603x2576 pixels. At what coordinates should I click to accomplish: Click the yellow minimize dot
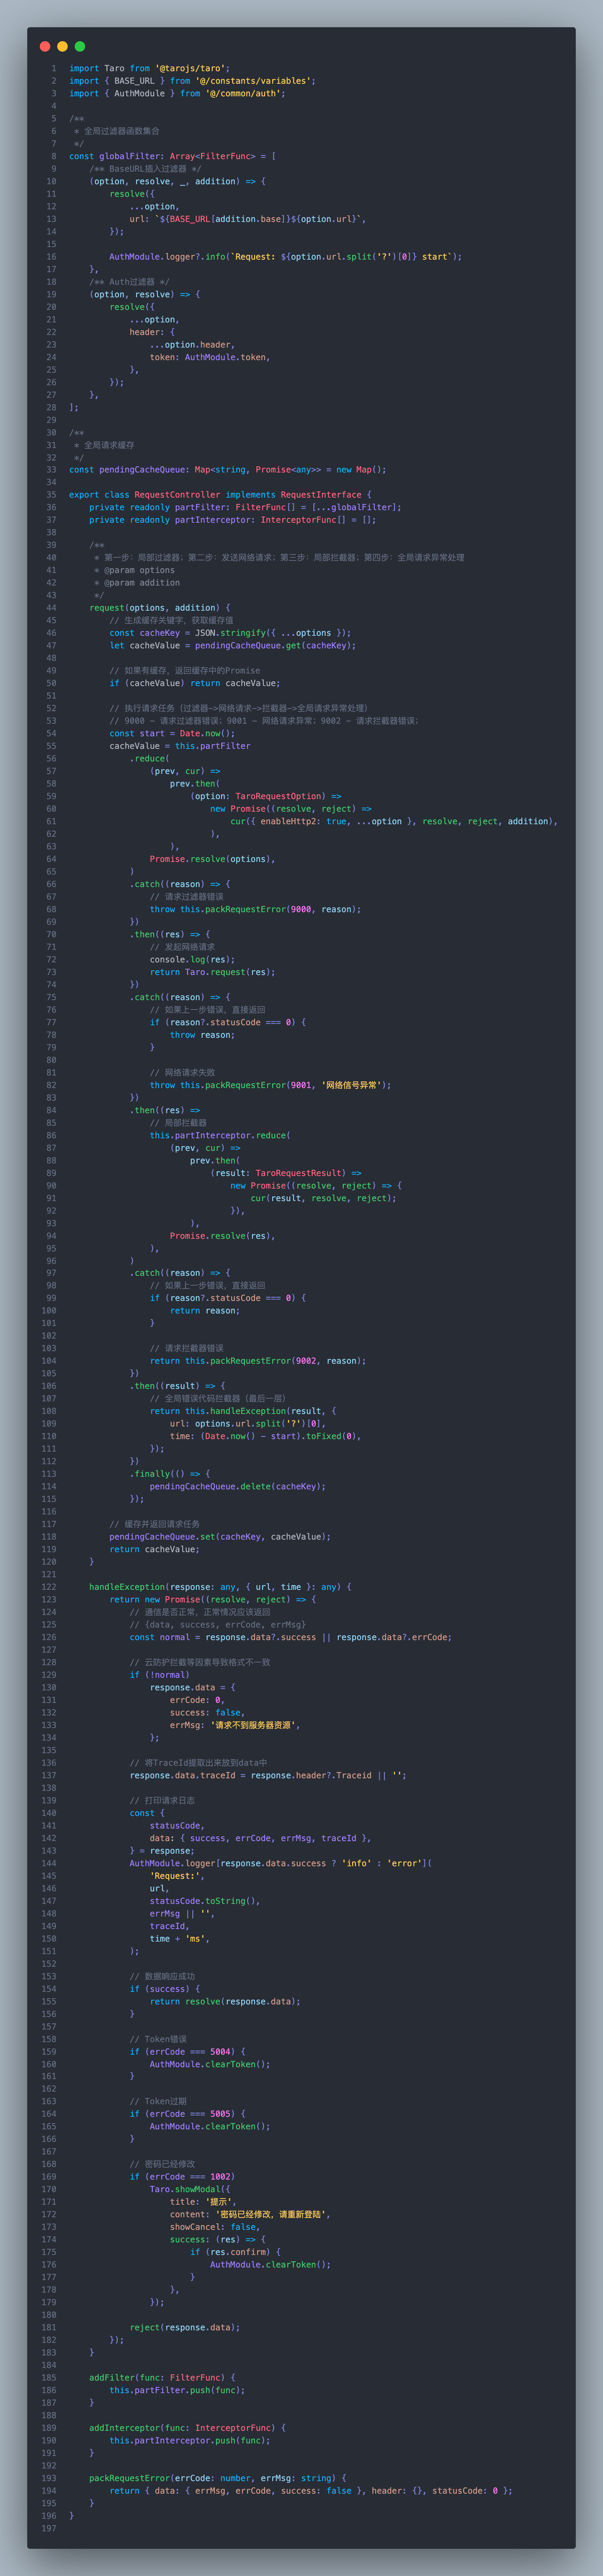(x=62, y=46)
